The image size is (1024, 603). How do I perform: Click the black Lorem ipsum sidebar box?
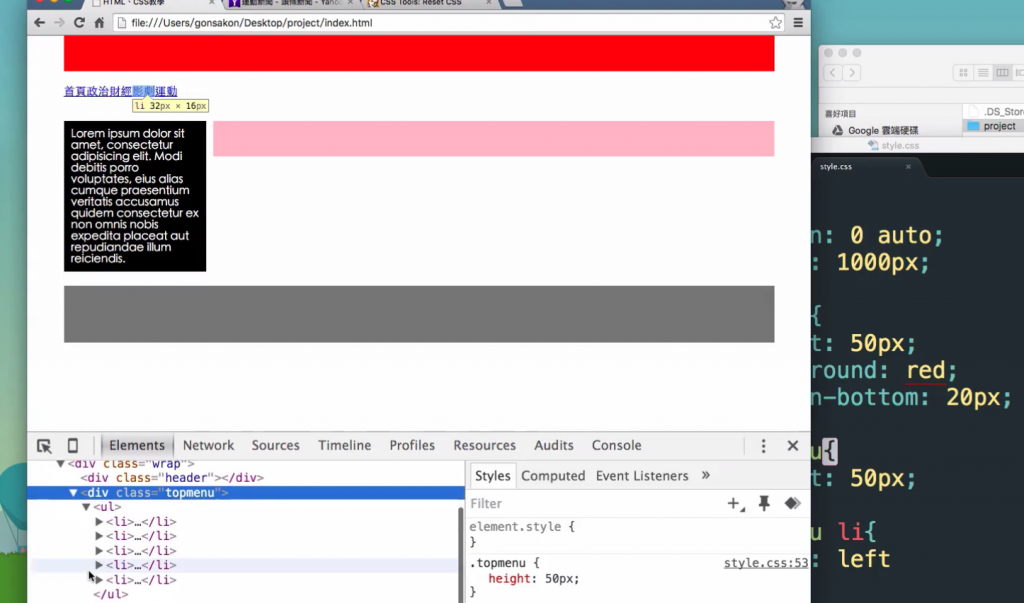coord(135,196)
